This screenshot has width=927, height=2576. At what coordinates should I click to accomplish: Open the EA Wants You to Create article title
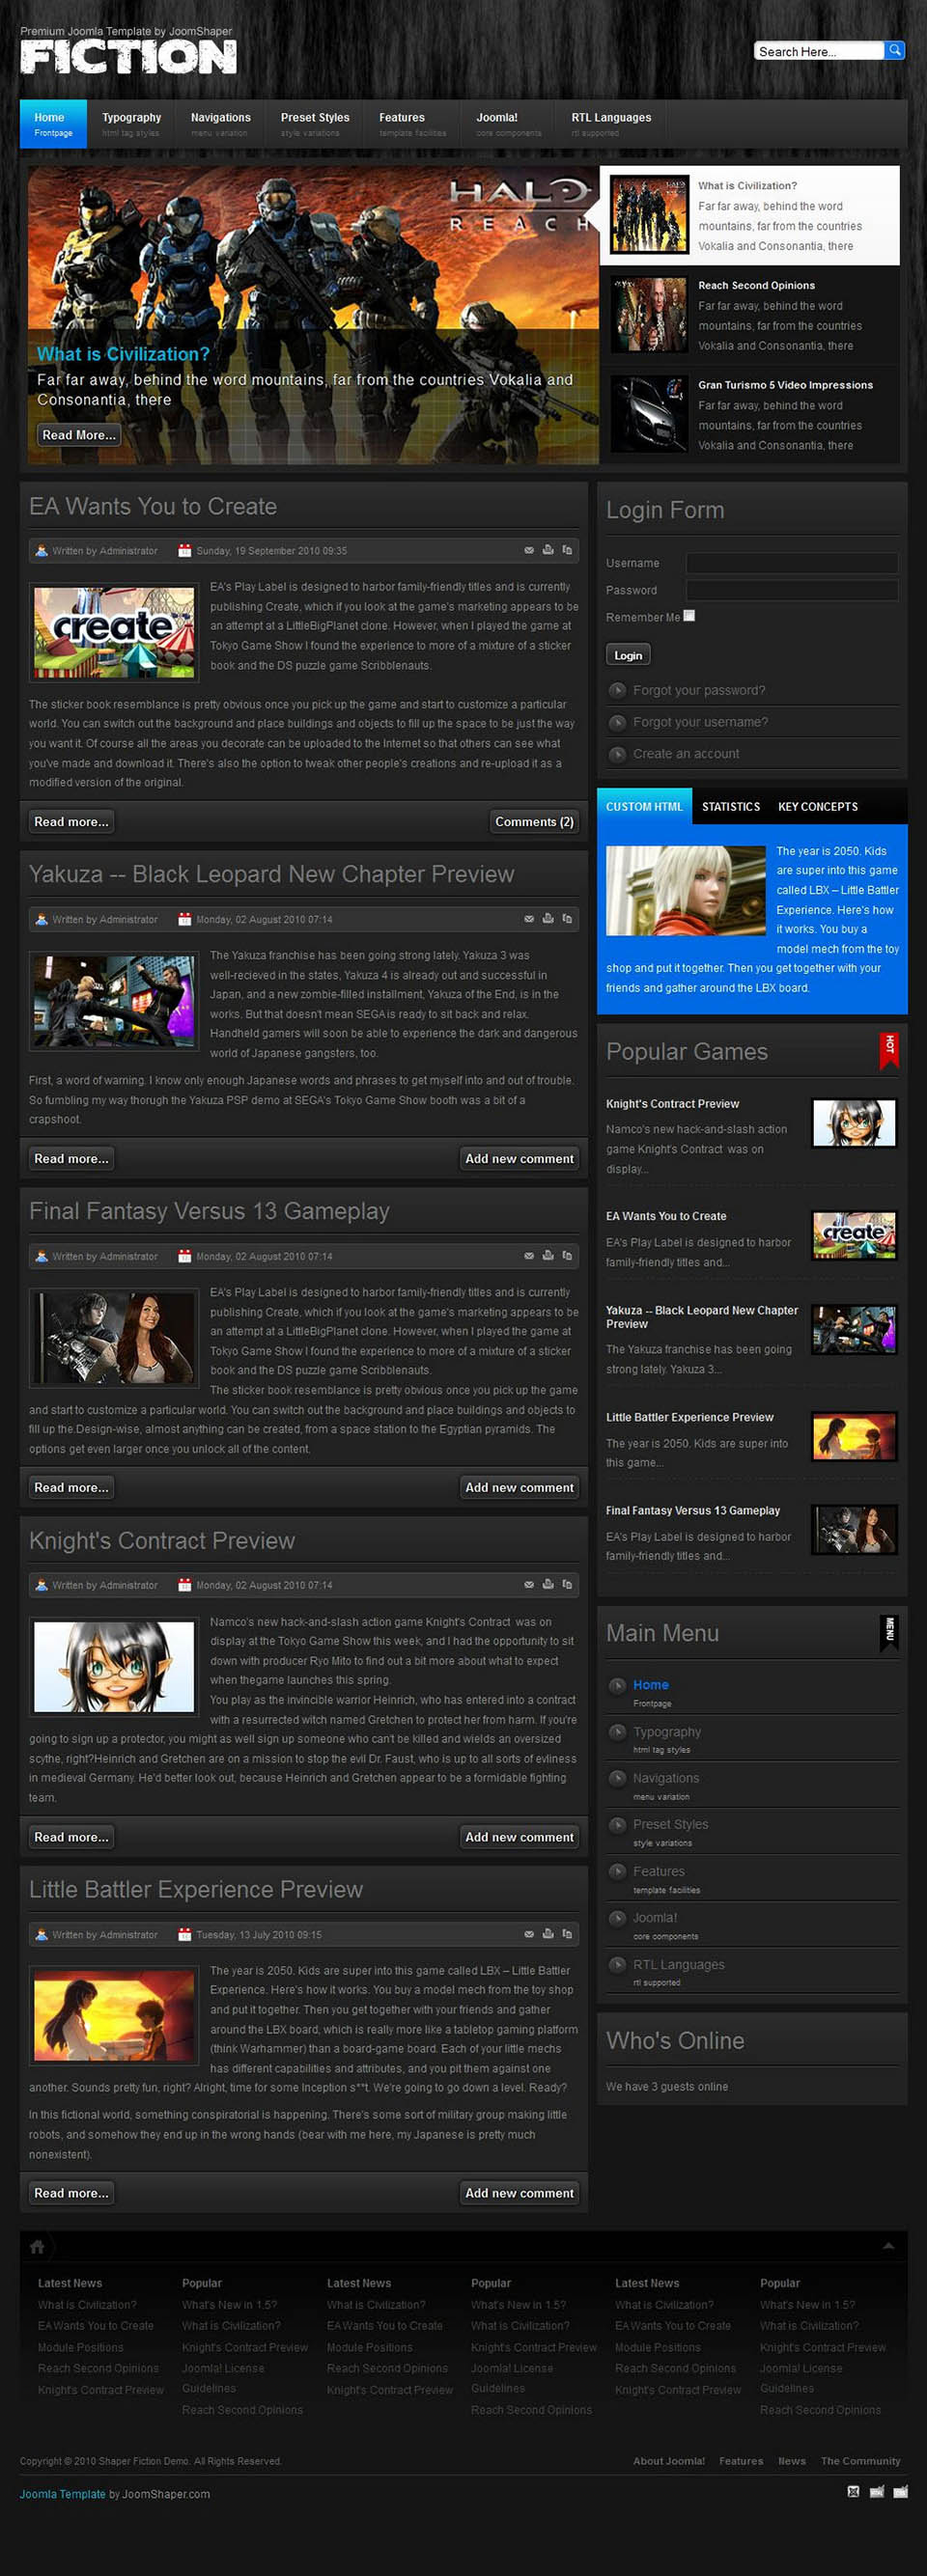click(x=153, y=506)
